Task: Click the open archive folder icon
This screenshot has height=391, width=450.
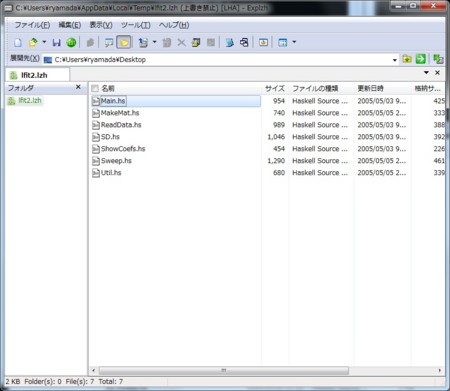Action: click(x=33, y=42)
